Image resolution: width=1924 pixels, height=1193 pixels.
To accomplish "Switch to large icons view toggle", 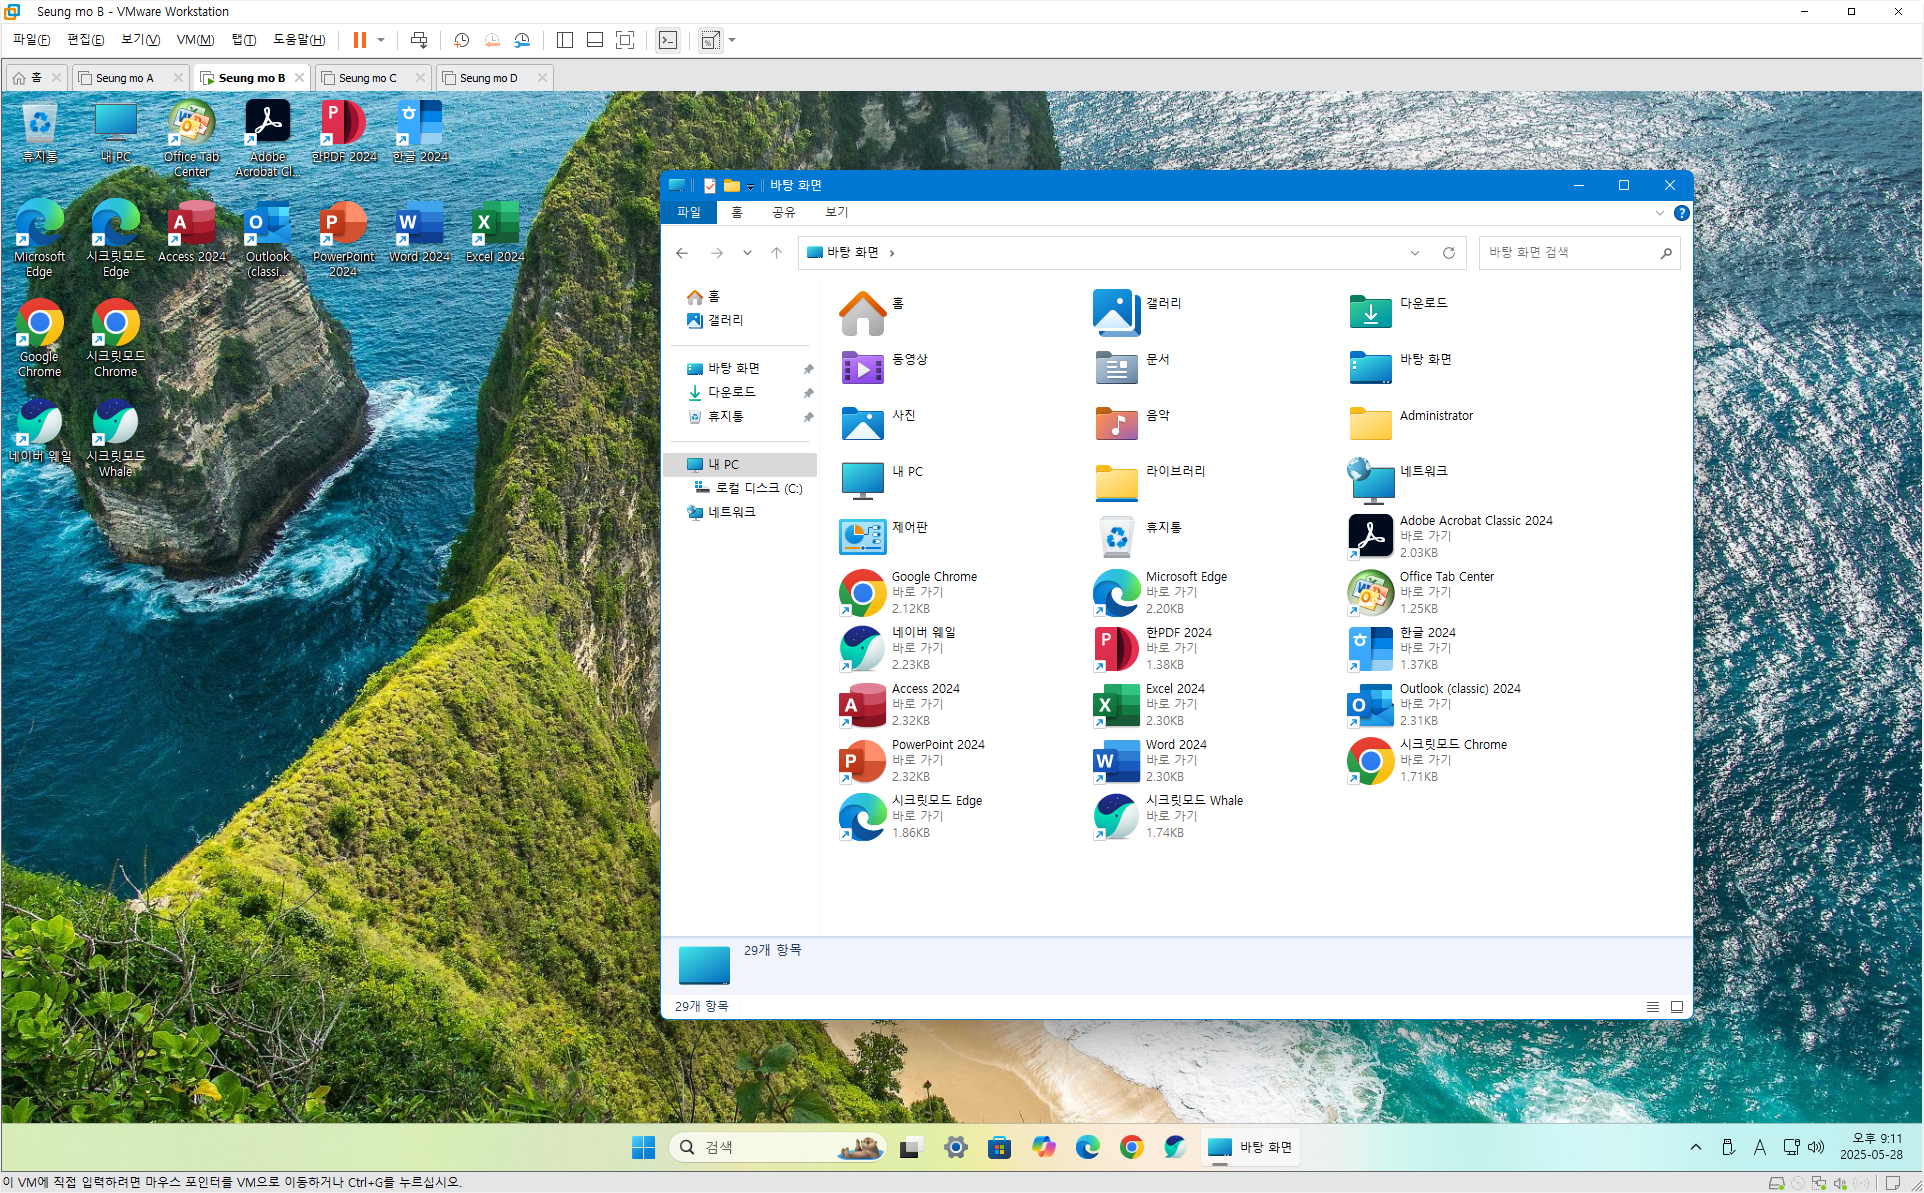I will pyautogui.click(x=1677, y=1007).
